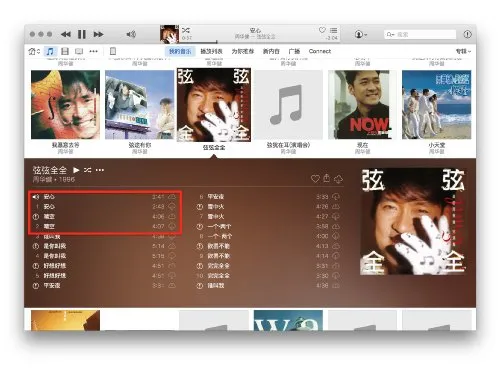The width and height of the screenshot is (500, 375).
Task: Select the iPhone device icon
Action: (113, 51)
